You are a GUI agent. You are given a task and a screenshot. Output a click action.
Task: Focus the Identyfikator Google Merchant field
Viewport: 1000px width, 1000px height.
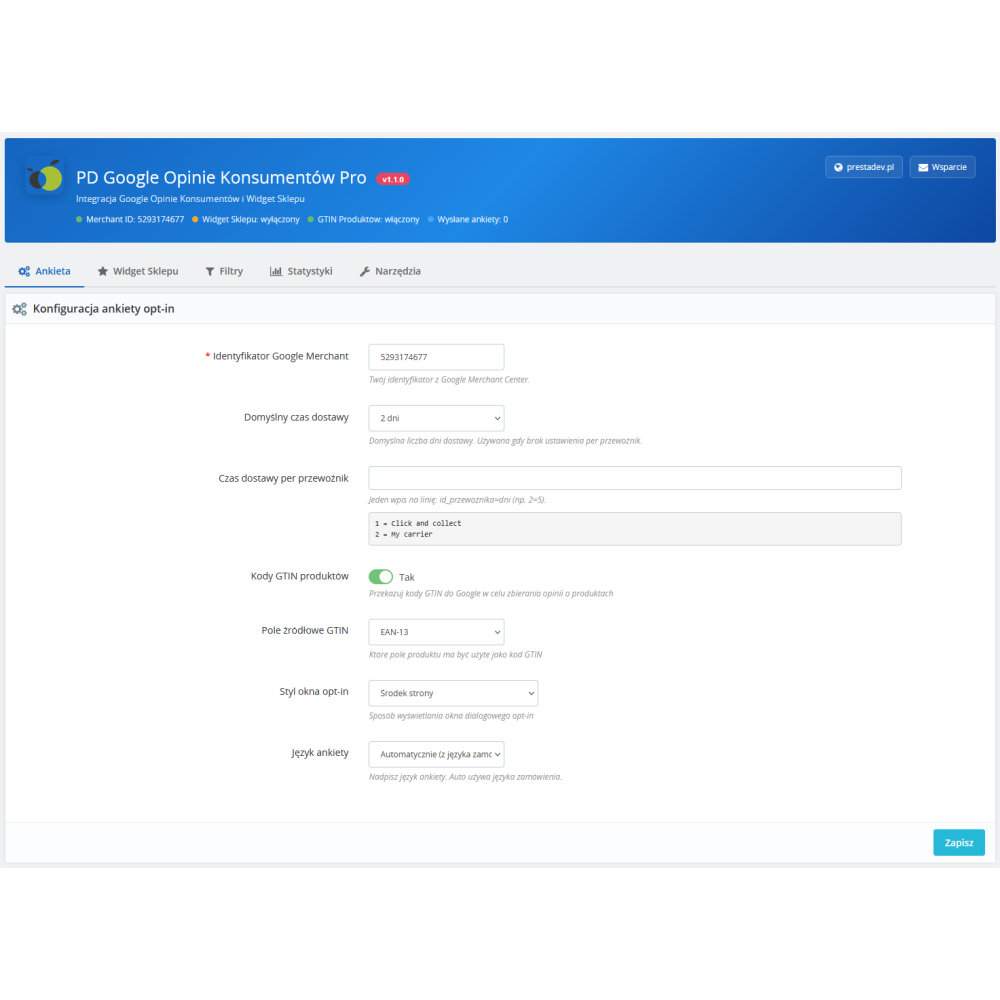point(436,357)
